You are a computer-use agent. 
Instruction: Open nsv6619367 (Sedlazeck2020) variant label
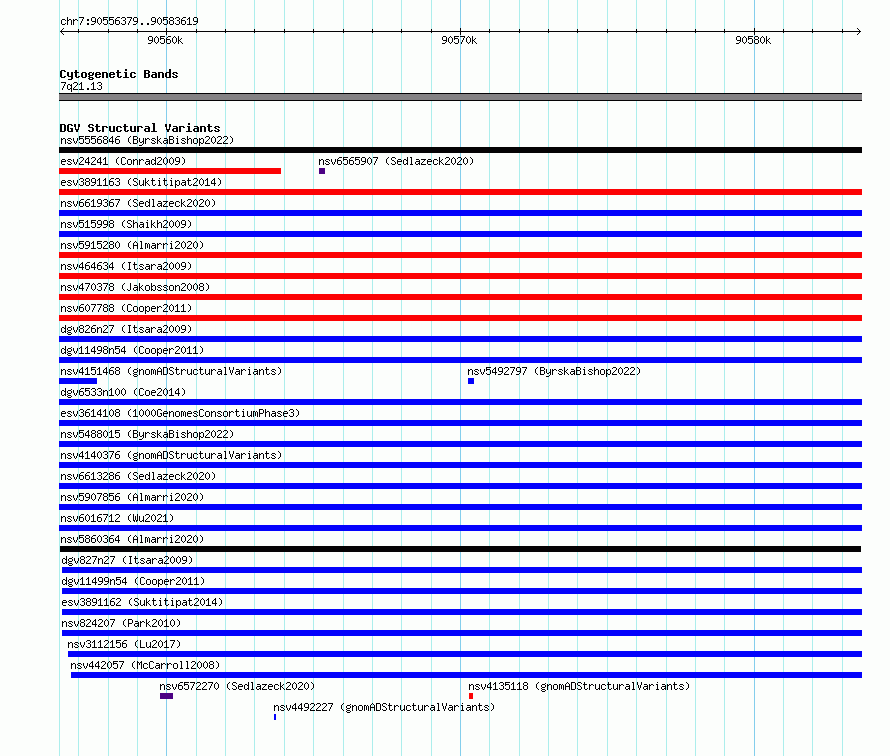click(x=138, y=203)
